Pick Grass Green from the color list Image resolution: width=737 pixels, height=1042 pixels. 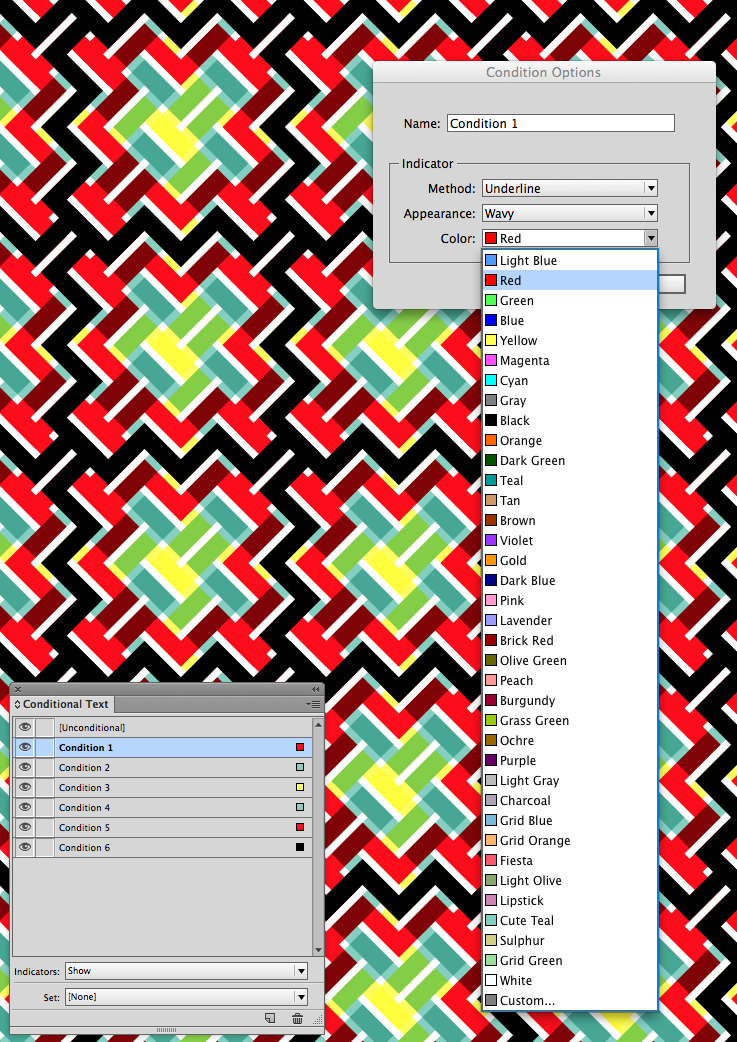point(534,721)
